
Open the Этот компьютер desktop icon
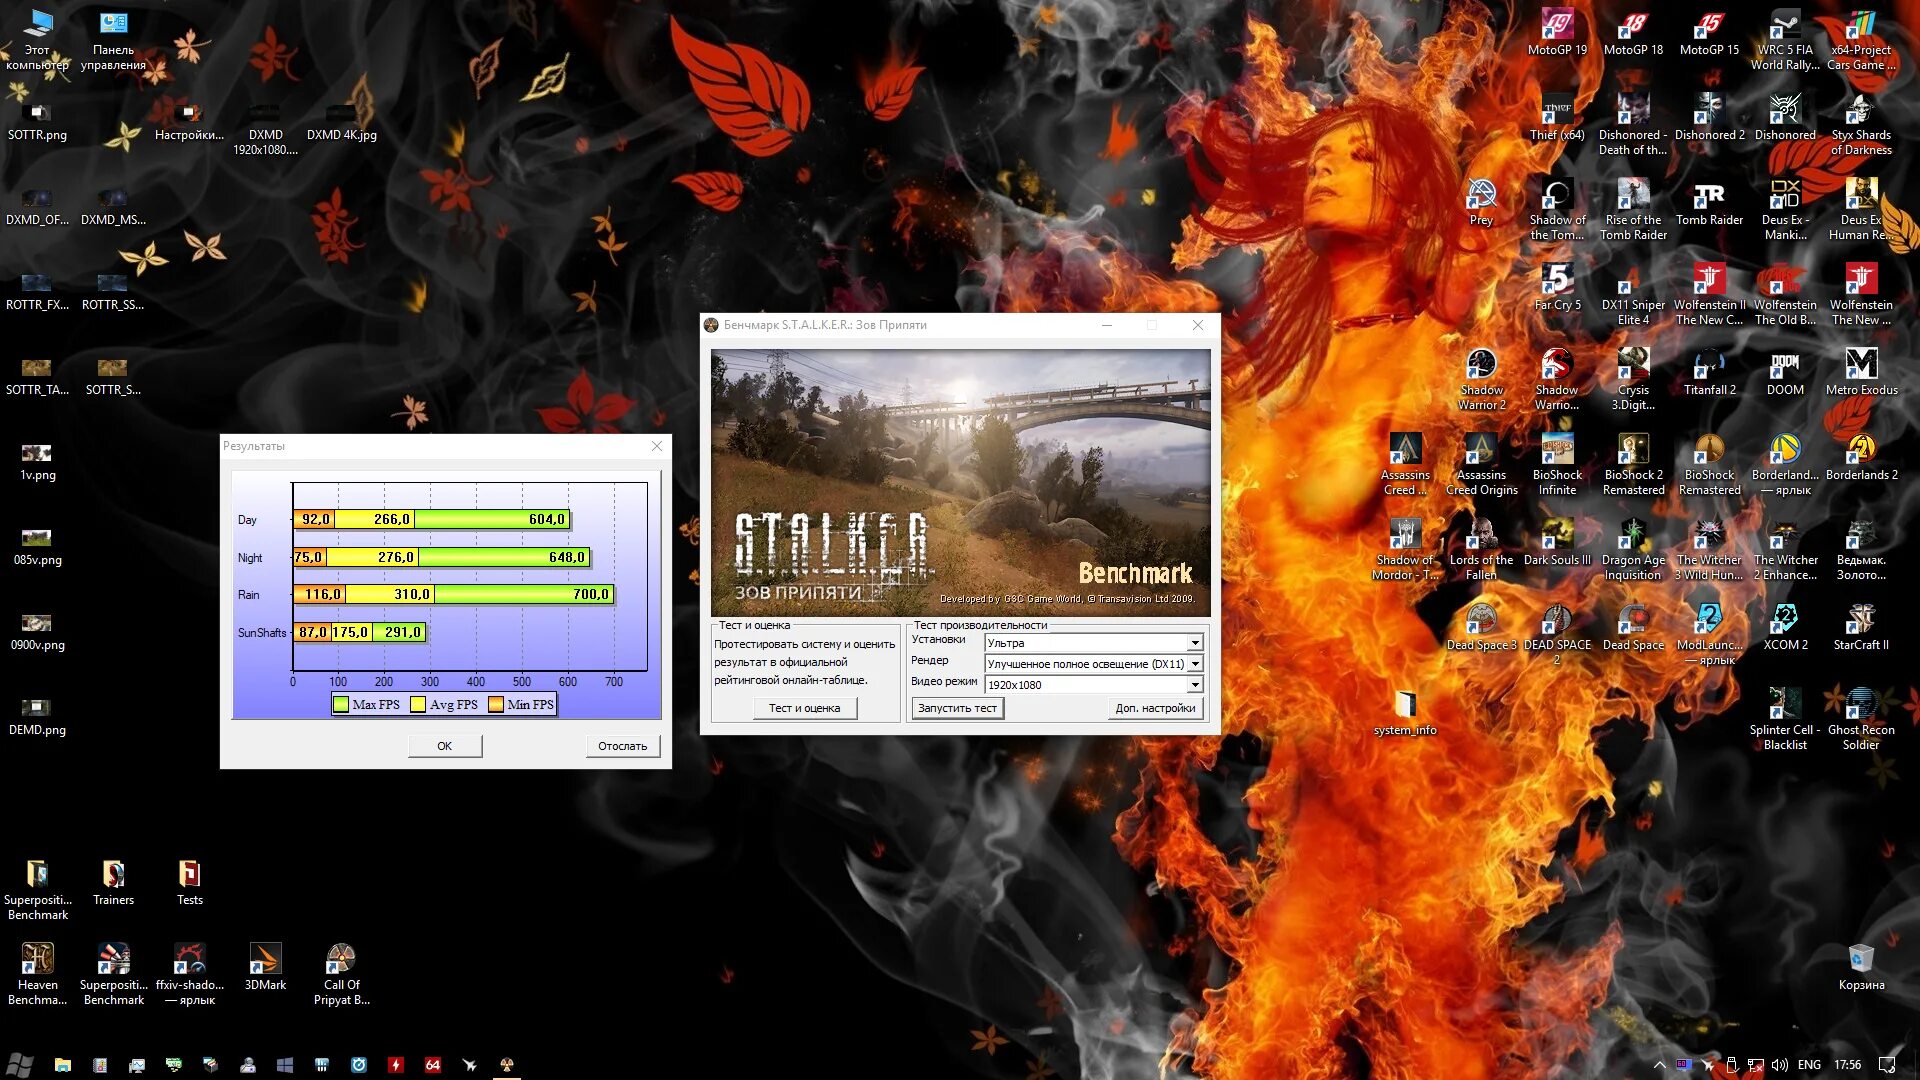[x=37, y=40]
